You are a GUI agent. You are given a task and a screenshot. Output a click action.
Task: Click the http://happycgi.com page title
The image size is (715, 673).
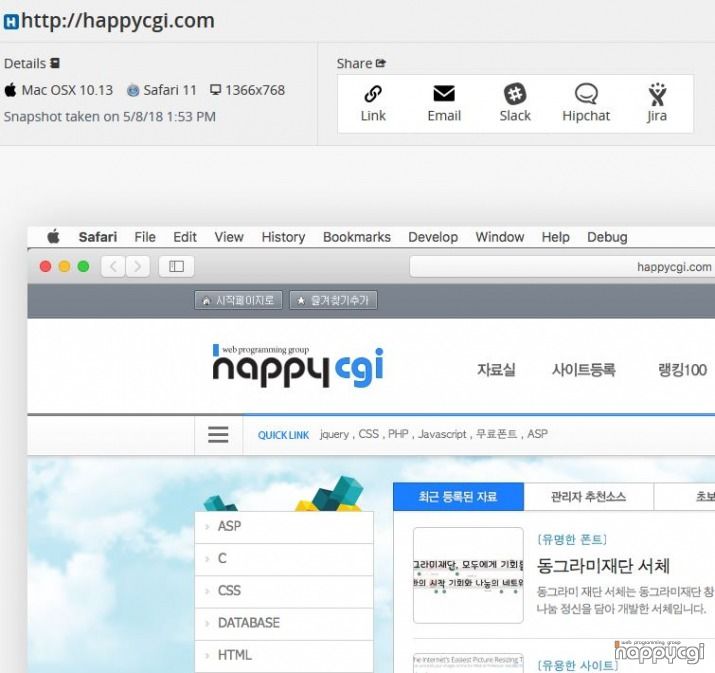pyautogui.click(x=118, y=21)
